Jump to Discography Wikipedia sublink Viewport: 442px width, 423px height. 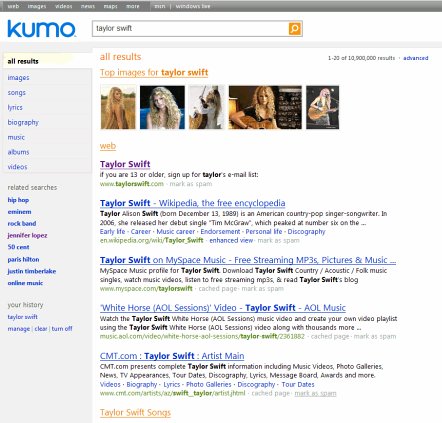pos(306,232)
